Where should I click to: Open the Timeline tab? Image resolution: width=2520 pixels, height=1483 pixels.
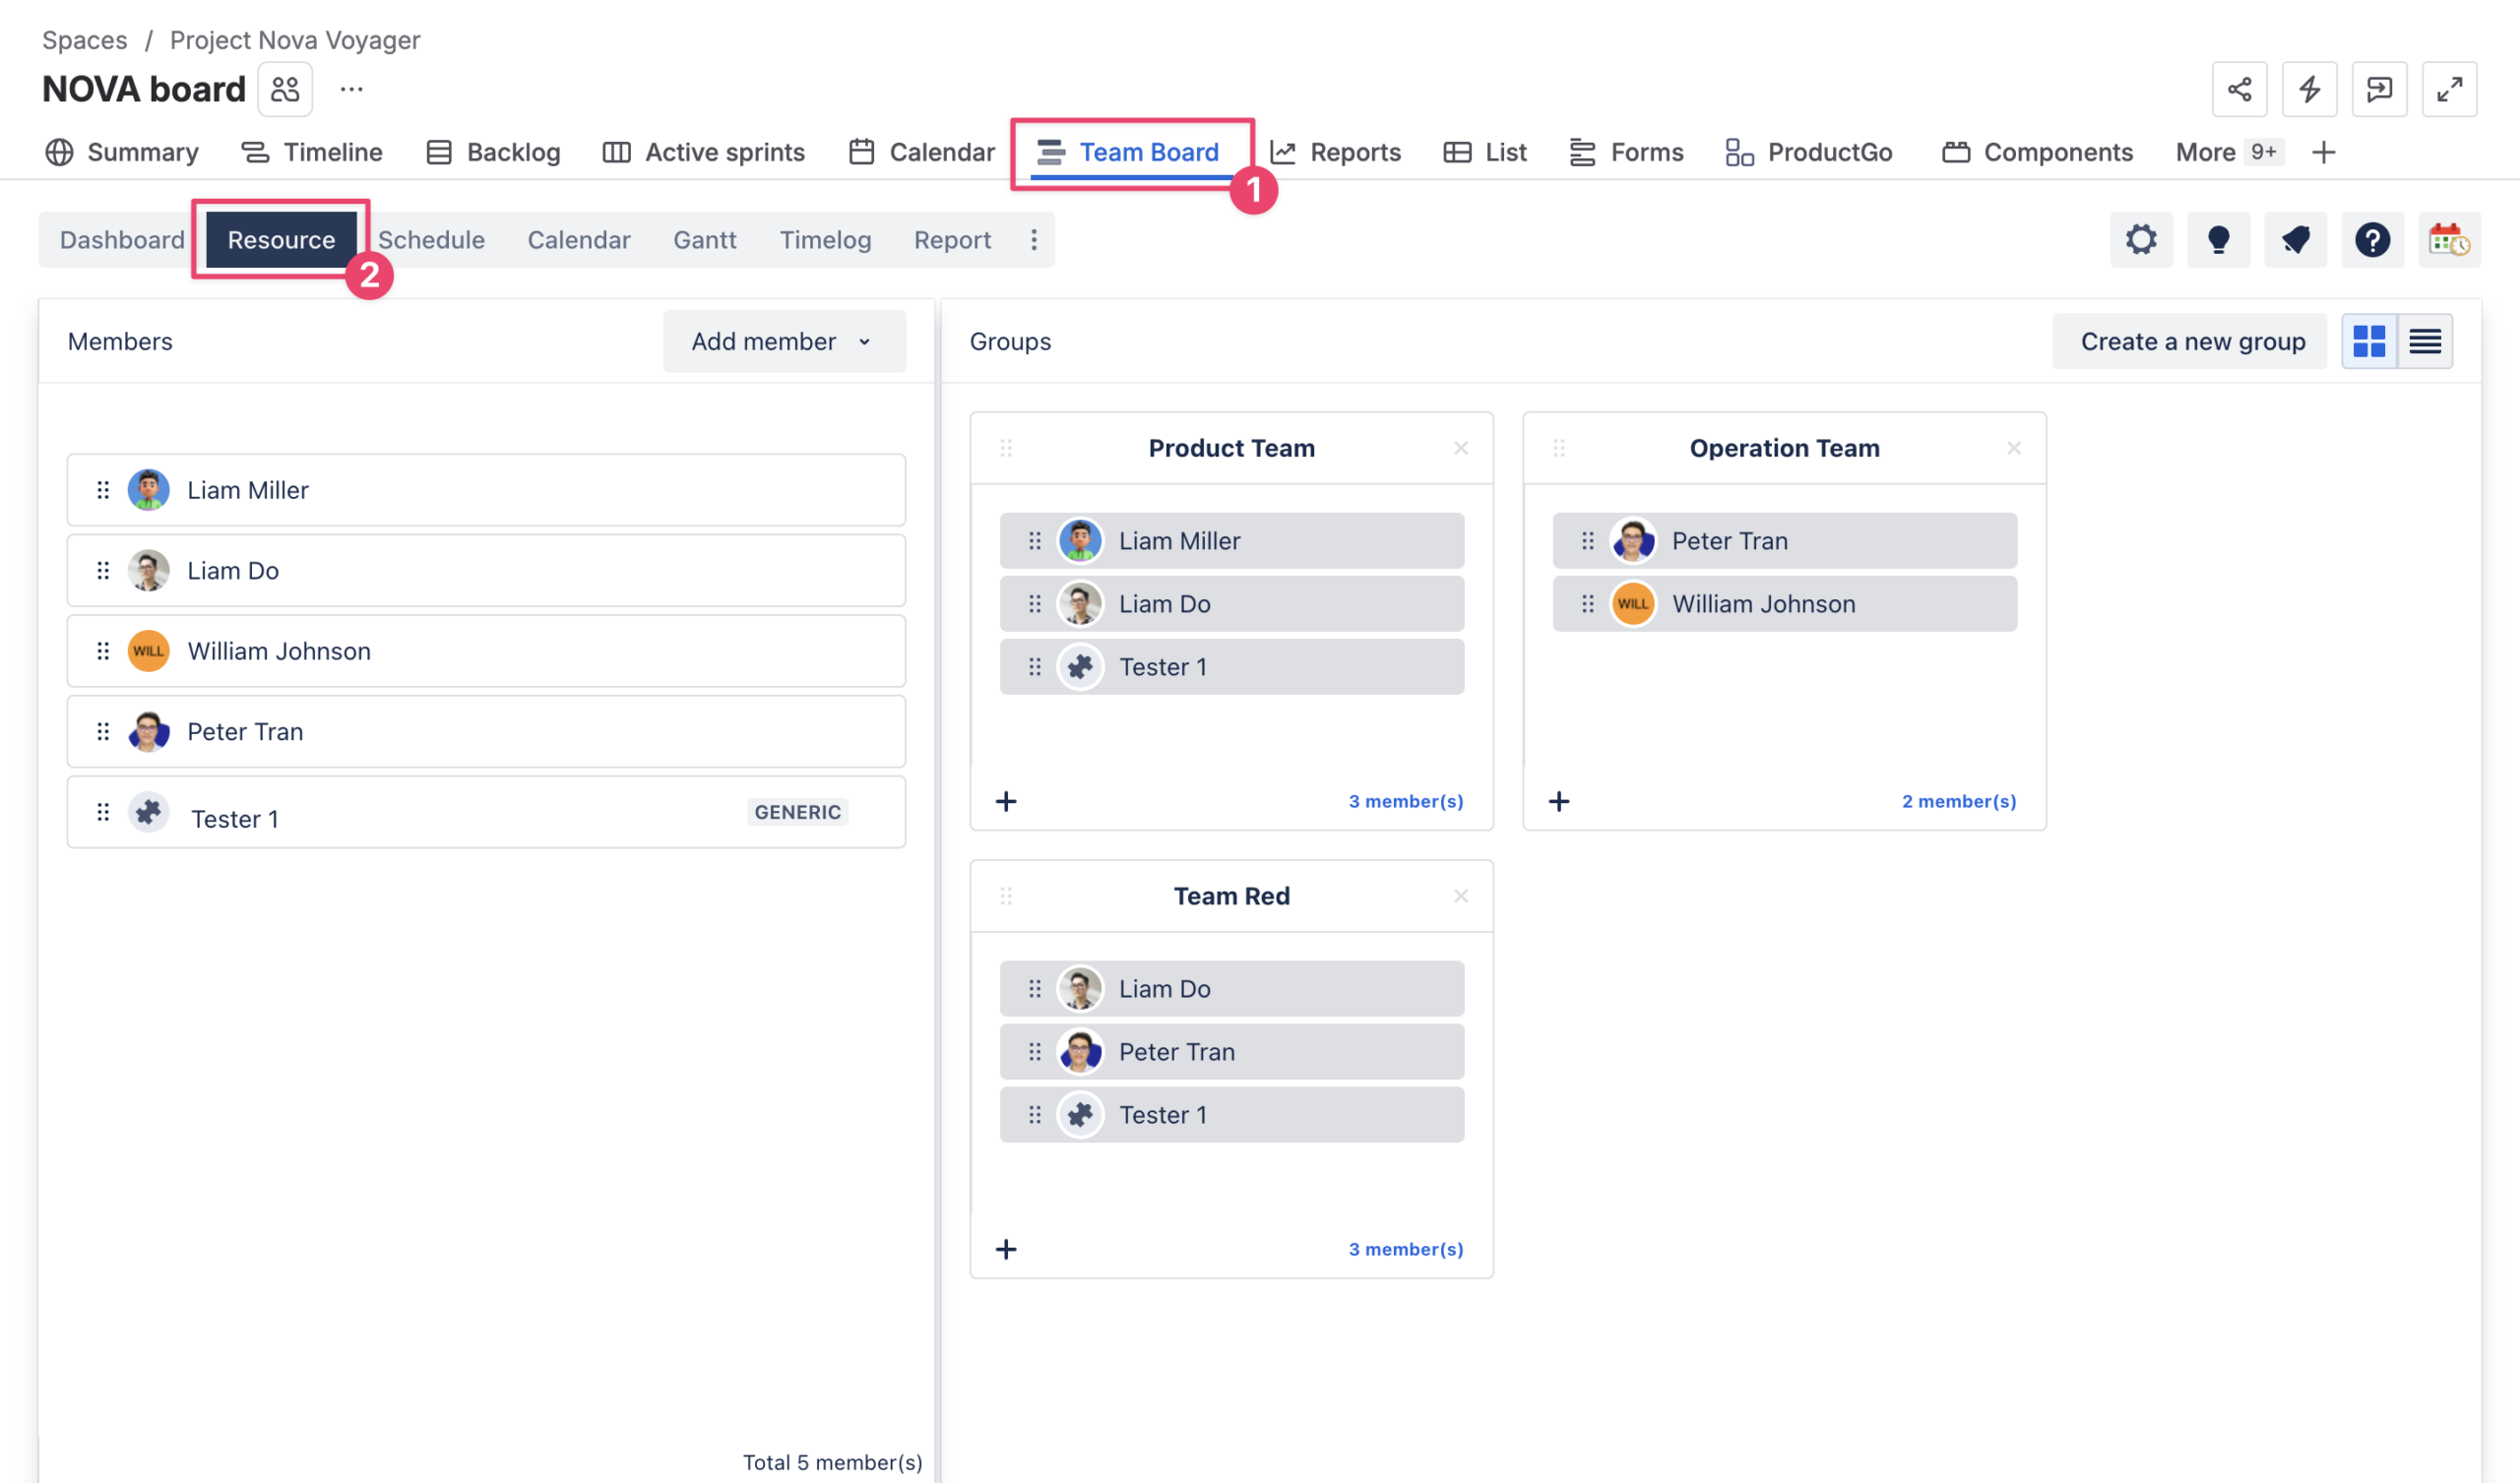pos(312,152)
